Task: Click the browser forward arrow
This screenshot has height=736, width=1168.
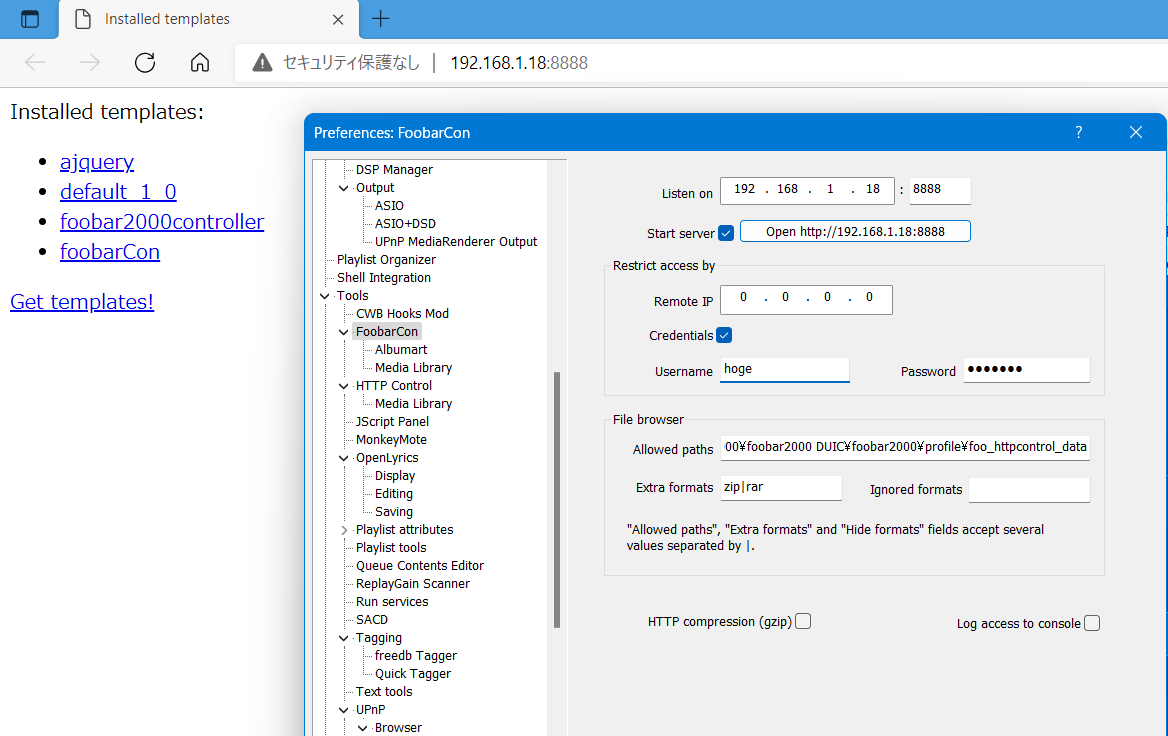Action: [89, 63]
